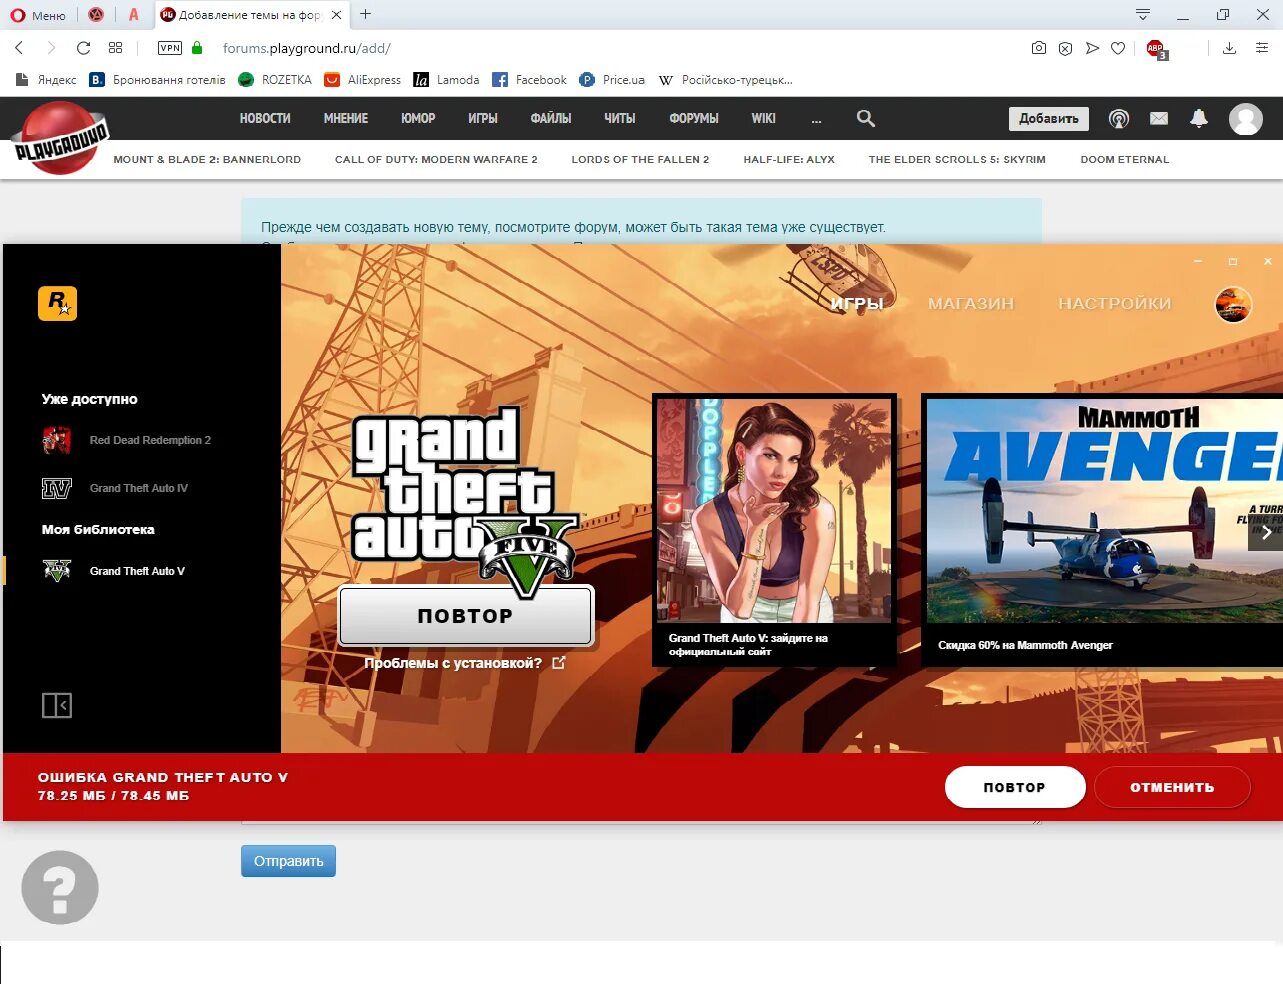Screen dimensions: 1283x984
Task: Open ABP extension icon
Action: click(1156, 49)
